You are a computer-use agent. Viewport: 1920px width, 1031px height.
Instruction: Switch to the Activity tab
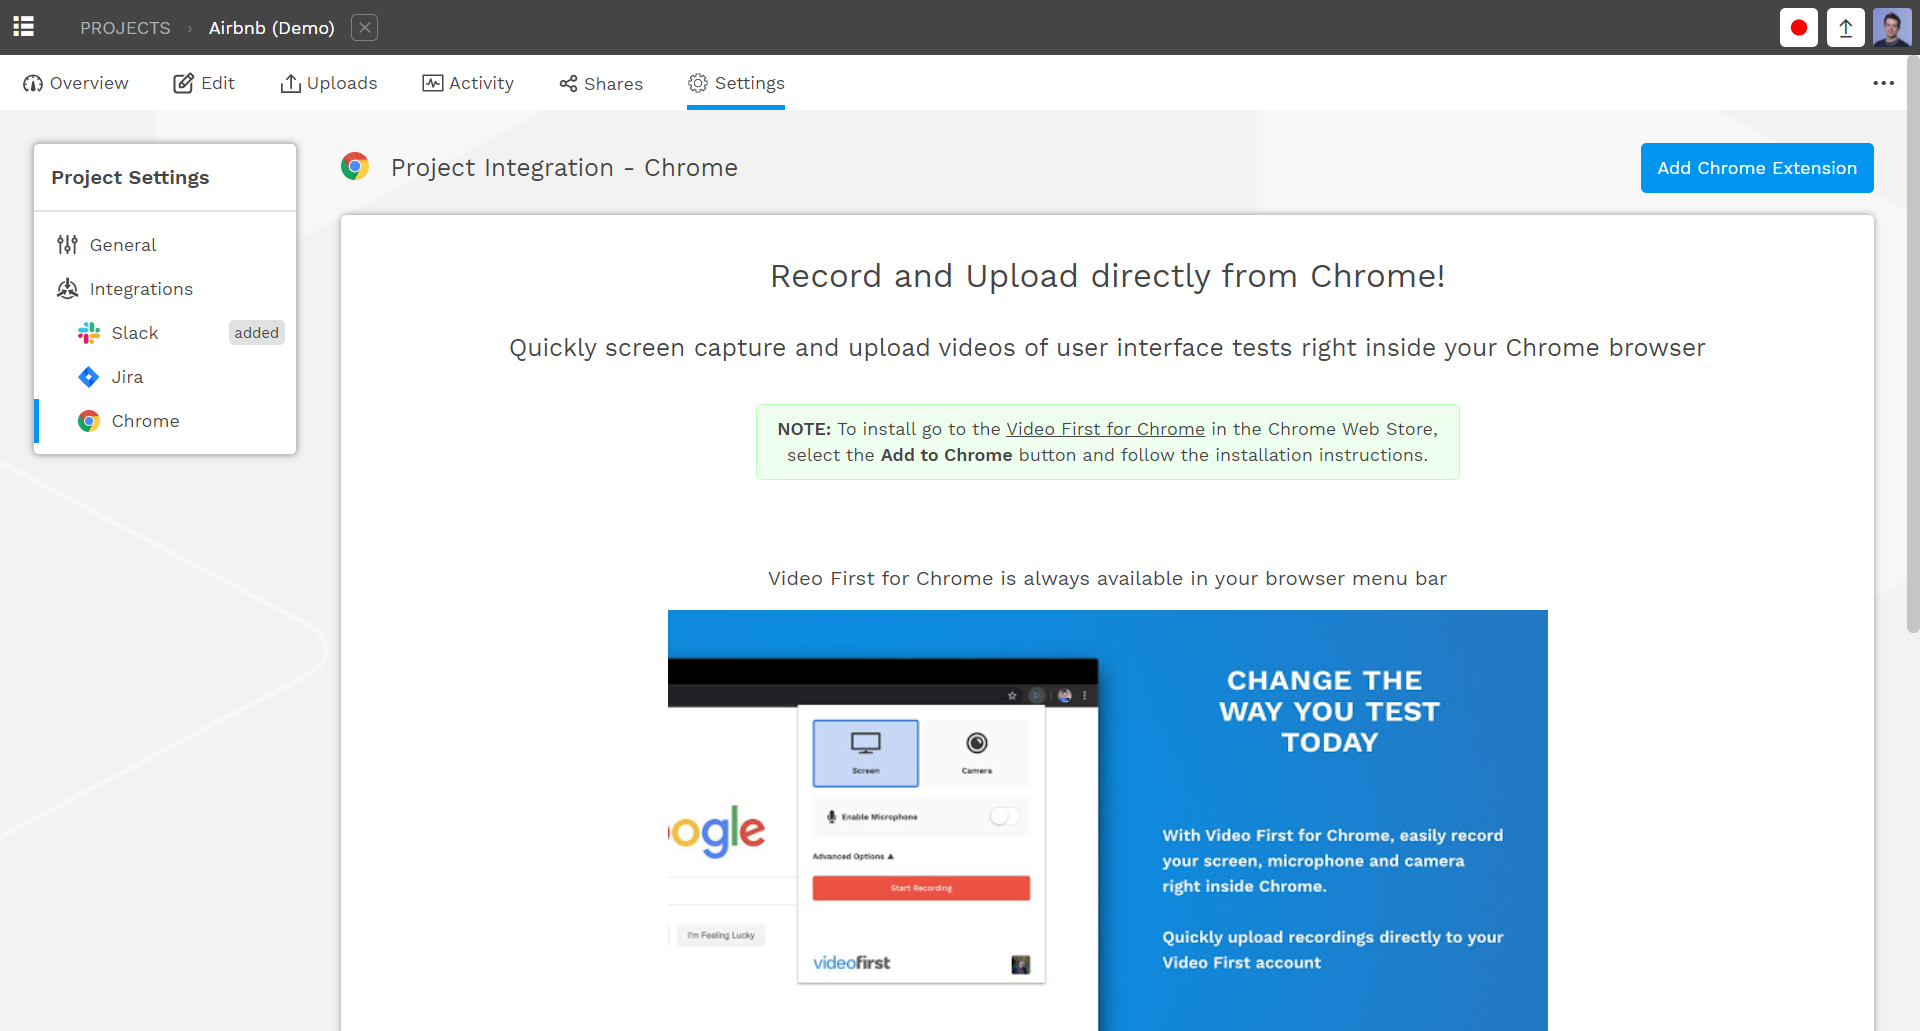coord(467,83)
